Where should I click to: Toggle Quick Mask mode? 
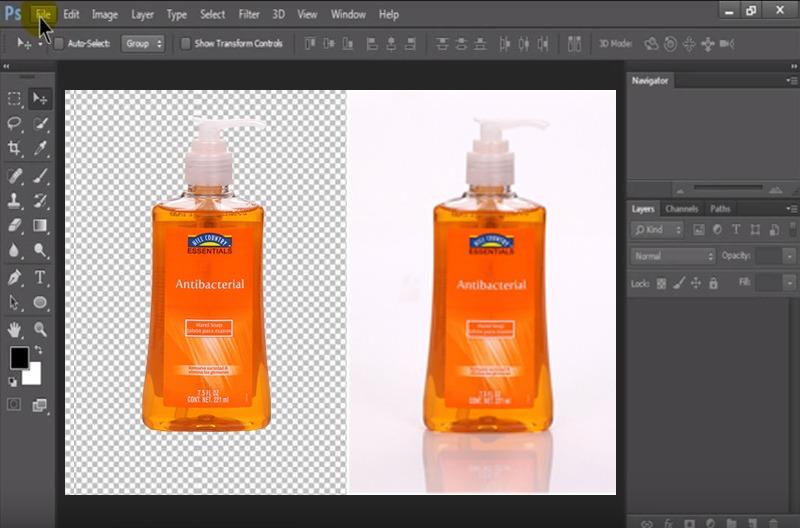tap(14, 405)
